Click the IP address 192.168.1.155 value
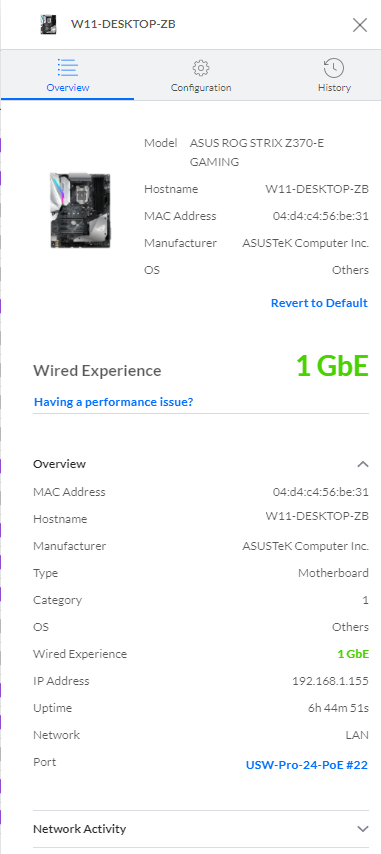 point(330,681)
